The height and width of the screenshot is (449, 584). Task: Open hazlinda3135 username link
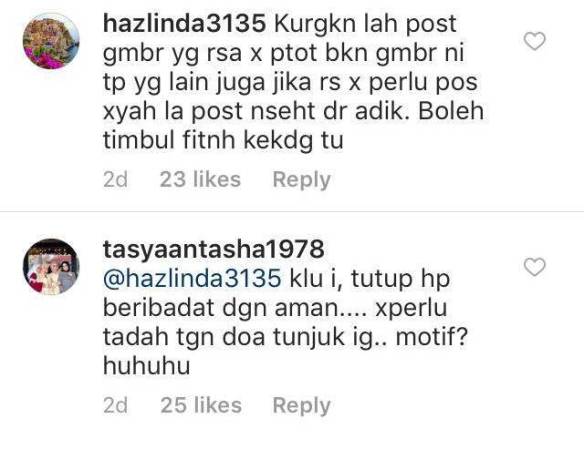184,24
